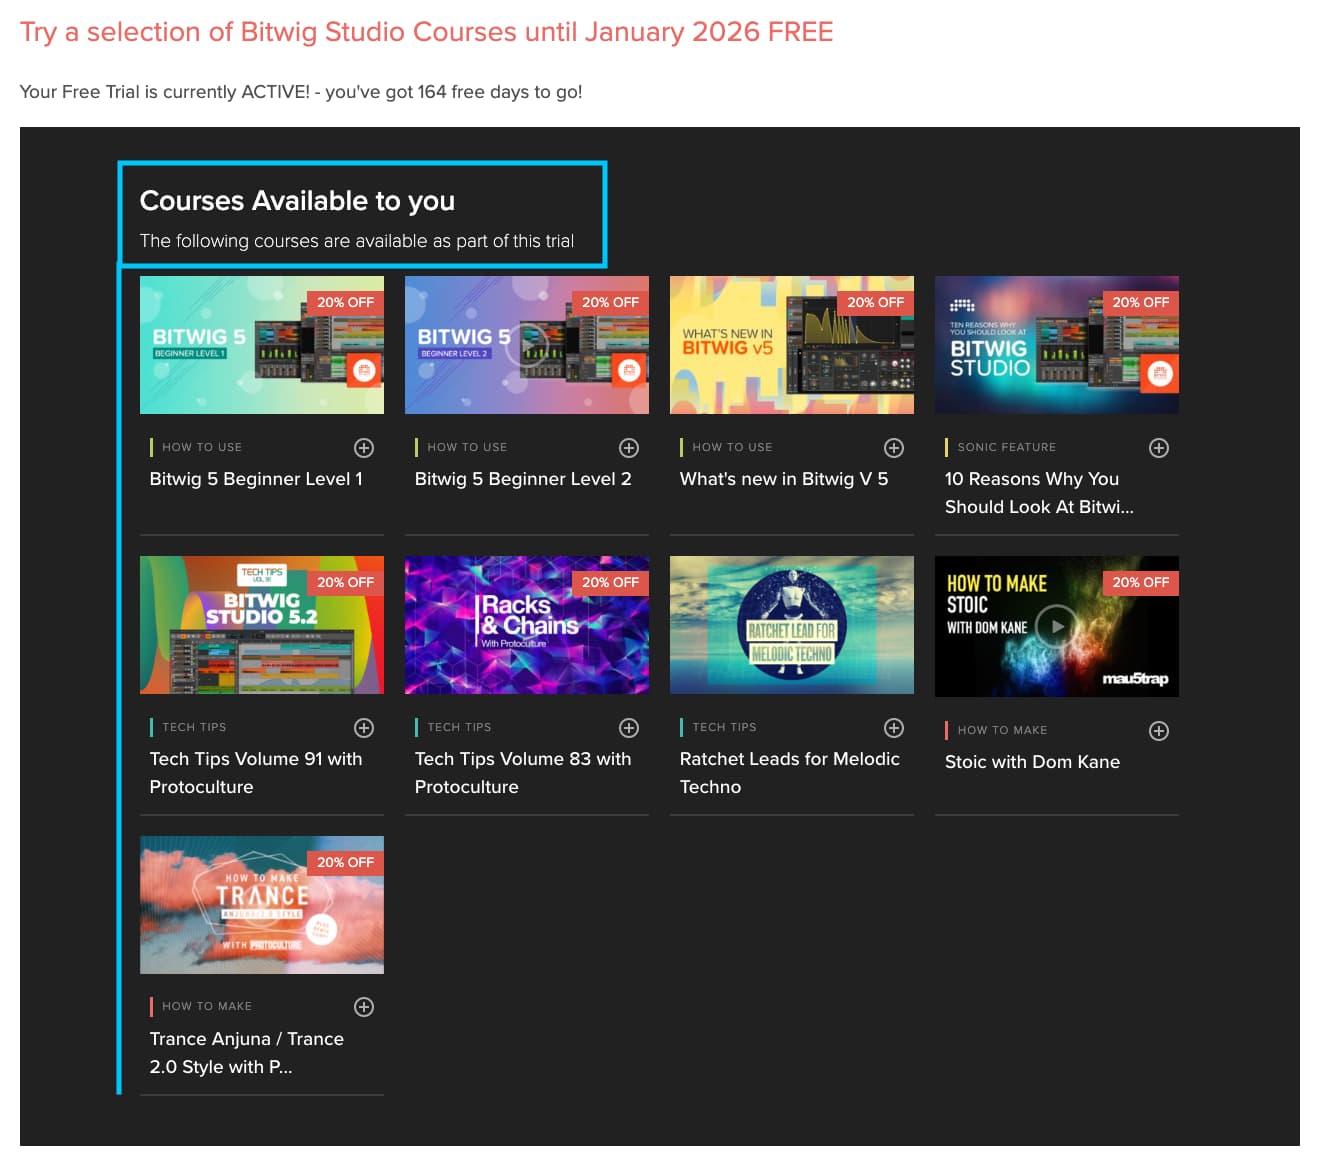1317x1169 pixels.
Task: Open the Bitwig 5 Beginner Level 1 title
Action: click(x=256, y=479)
